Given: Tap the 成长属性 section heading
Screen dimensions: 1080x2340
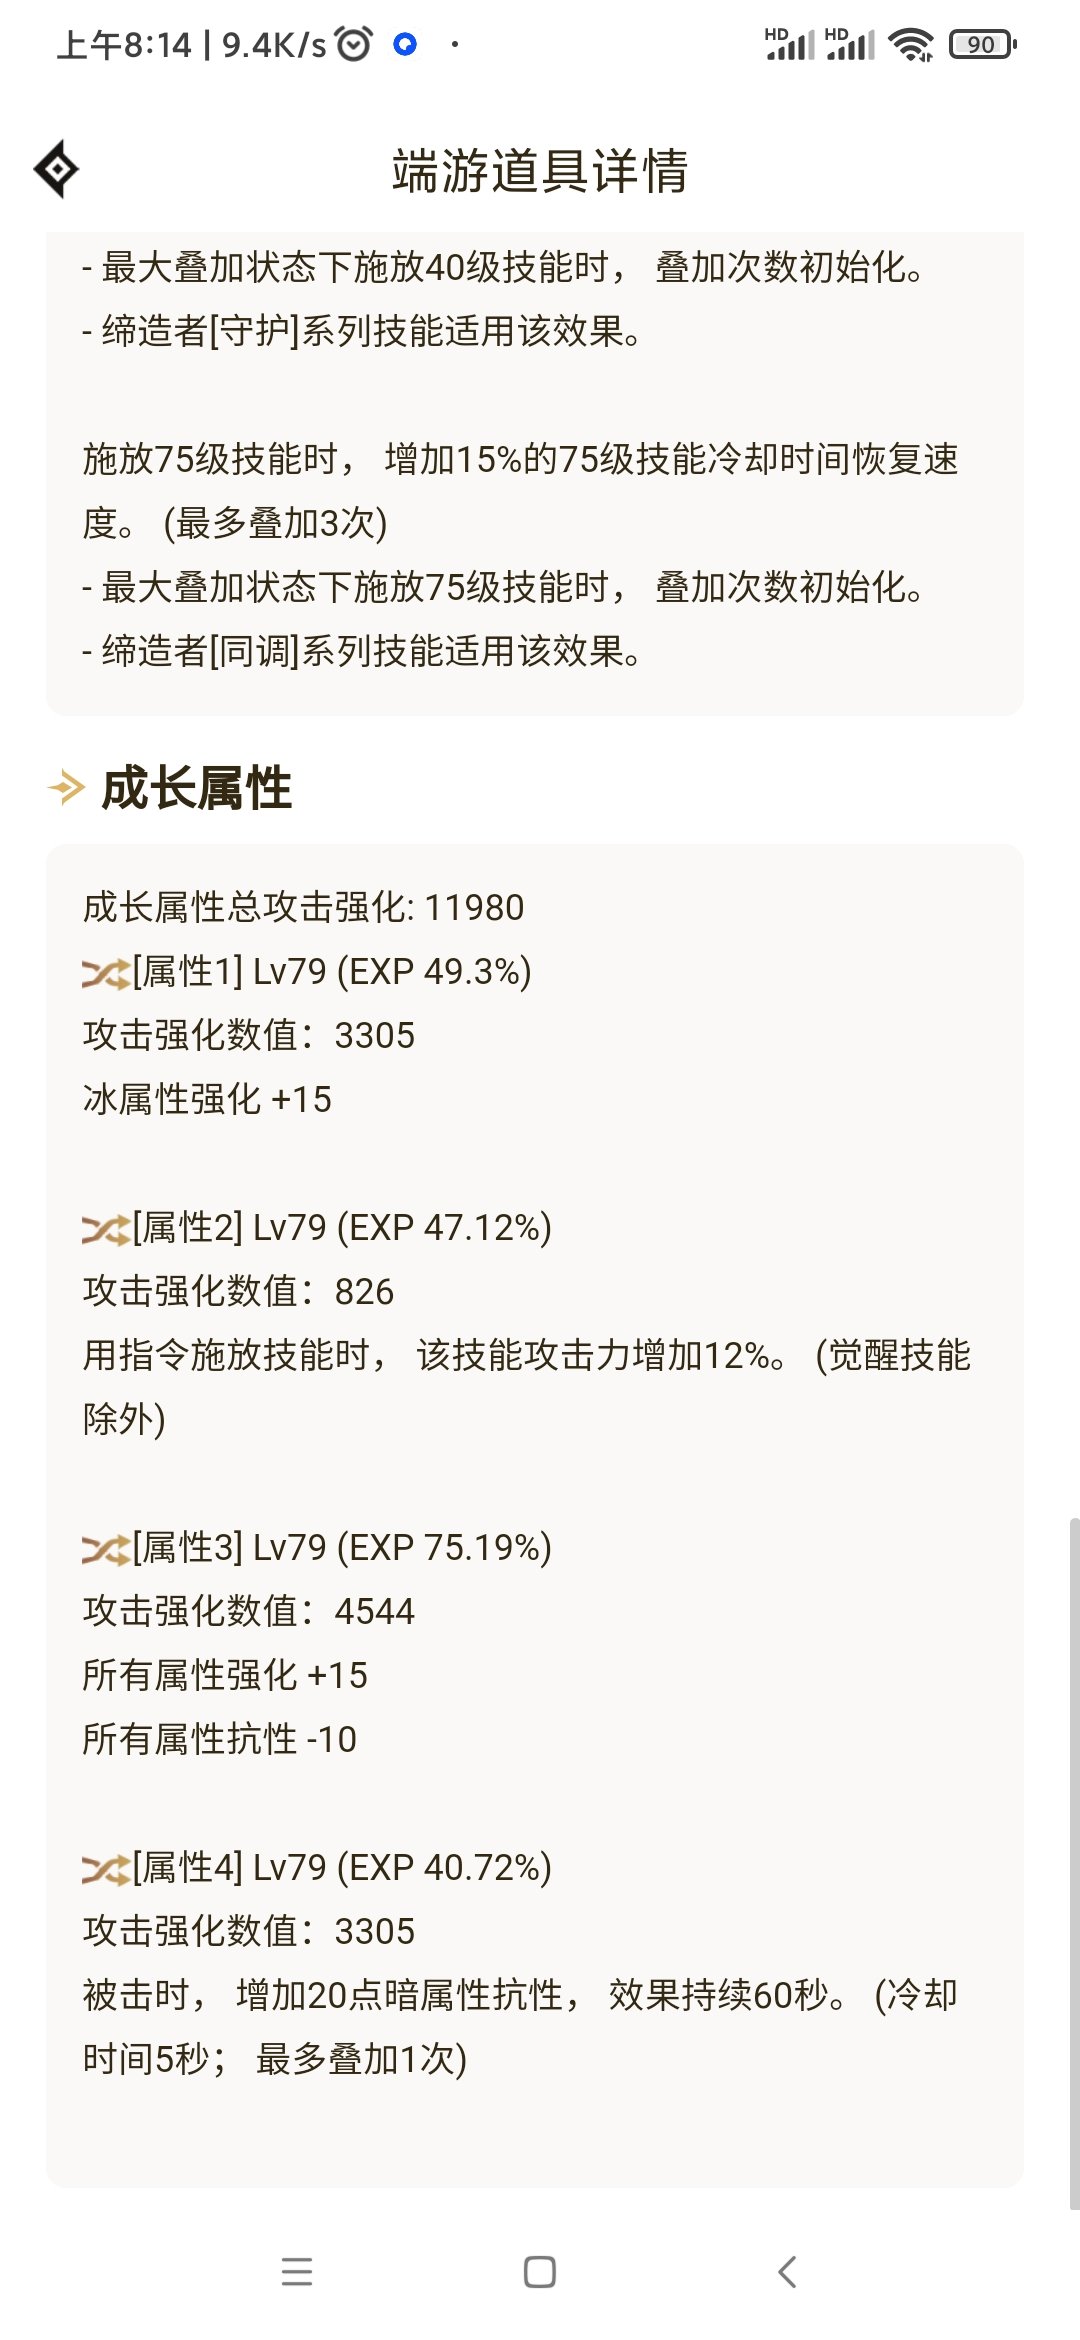Looking at the screenshot, I should 197,788.
